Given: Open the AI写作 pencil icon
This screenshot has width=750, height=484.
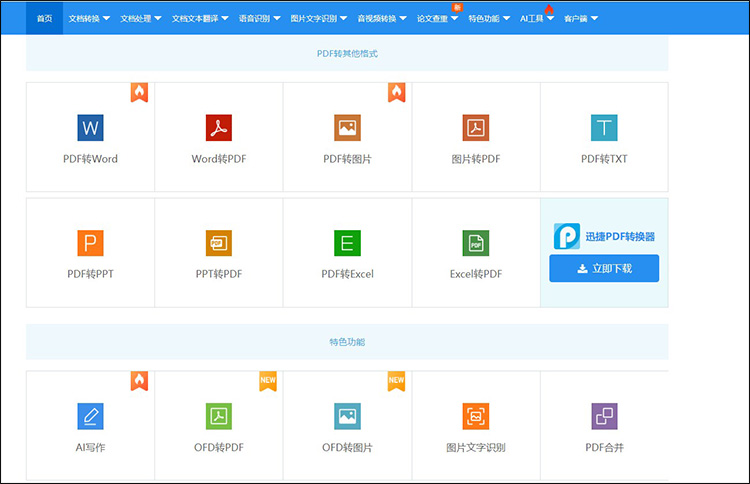Looking at the screenshot, I should tap(90, 416).
